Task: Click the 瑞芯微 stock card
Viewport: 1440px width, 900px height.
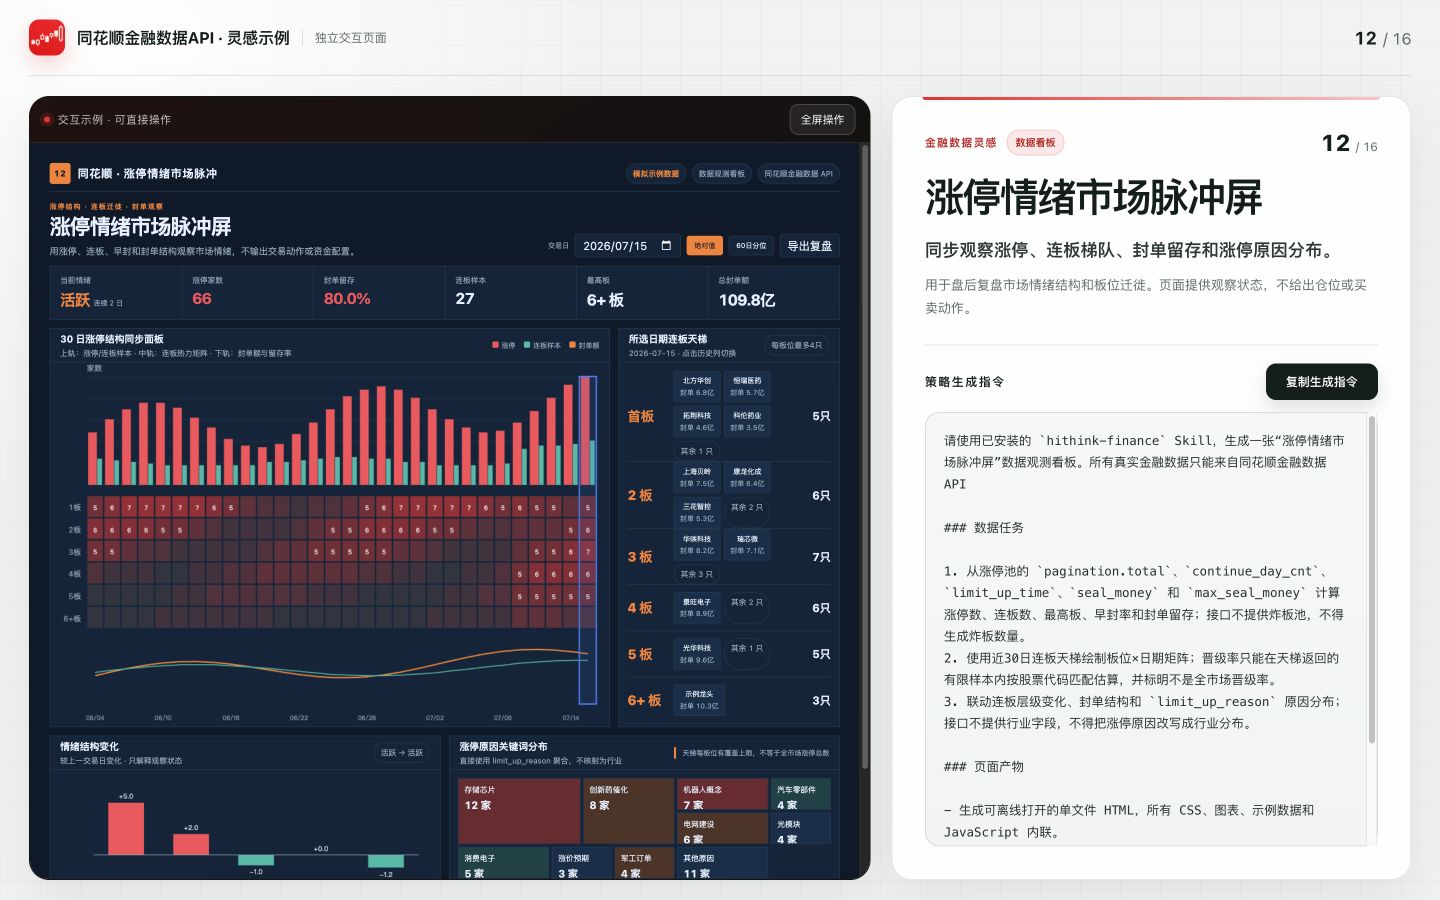Action: [x=747, y=544]
